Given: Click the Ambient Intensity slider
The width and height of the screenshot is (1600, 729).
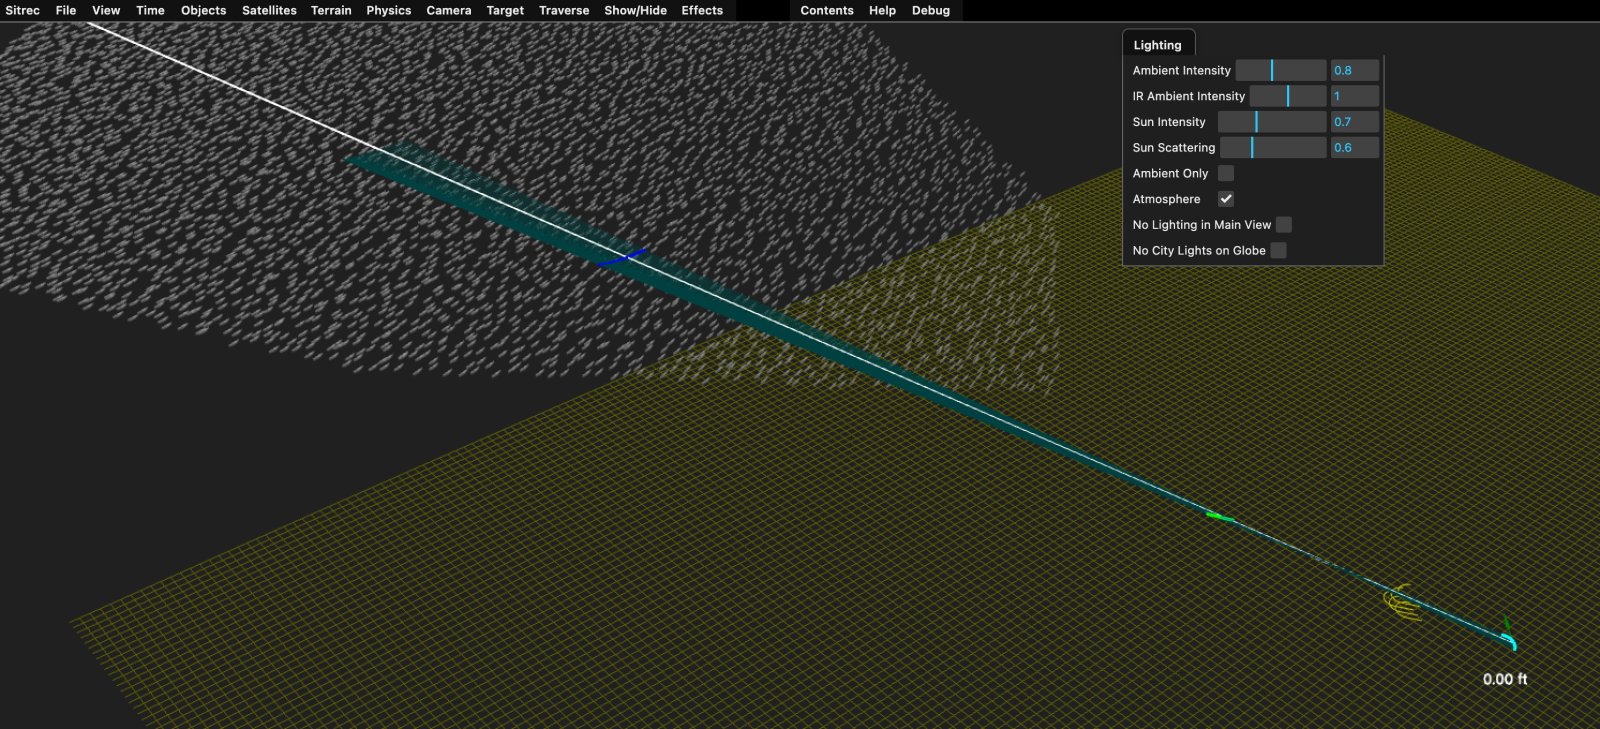Looking at the screenshot, I should [1280, 70].
